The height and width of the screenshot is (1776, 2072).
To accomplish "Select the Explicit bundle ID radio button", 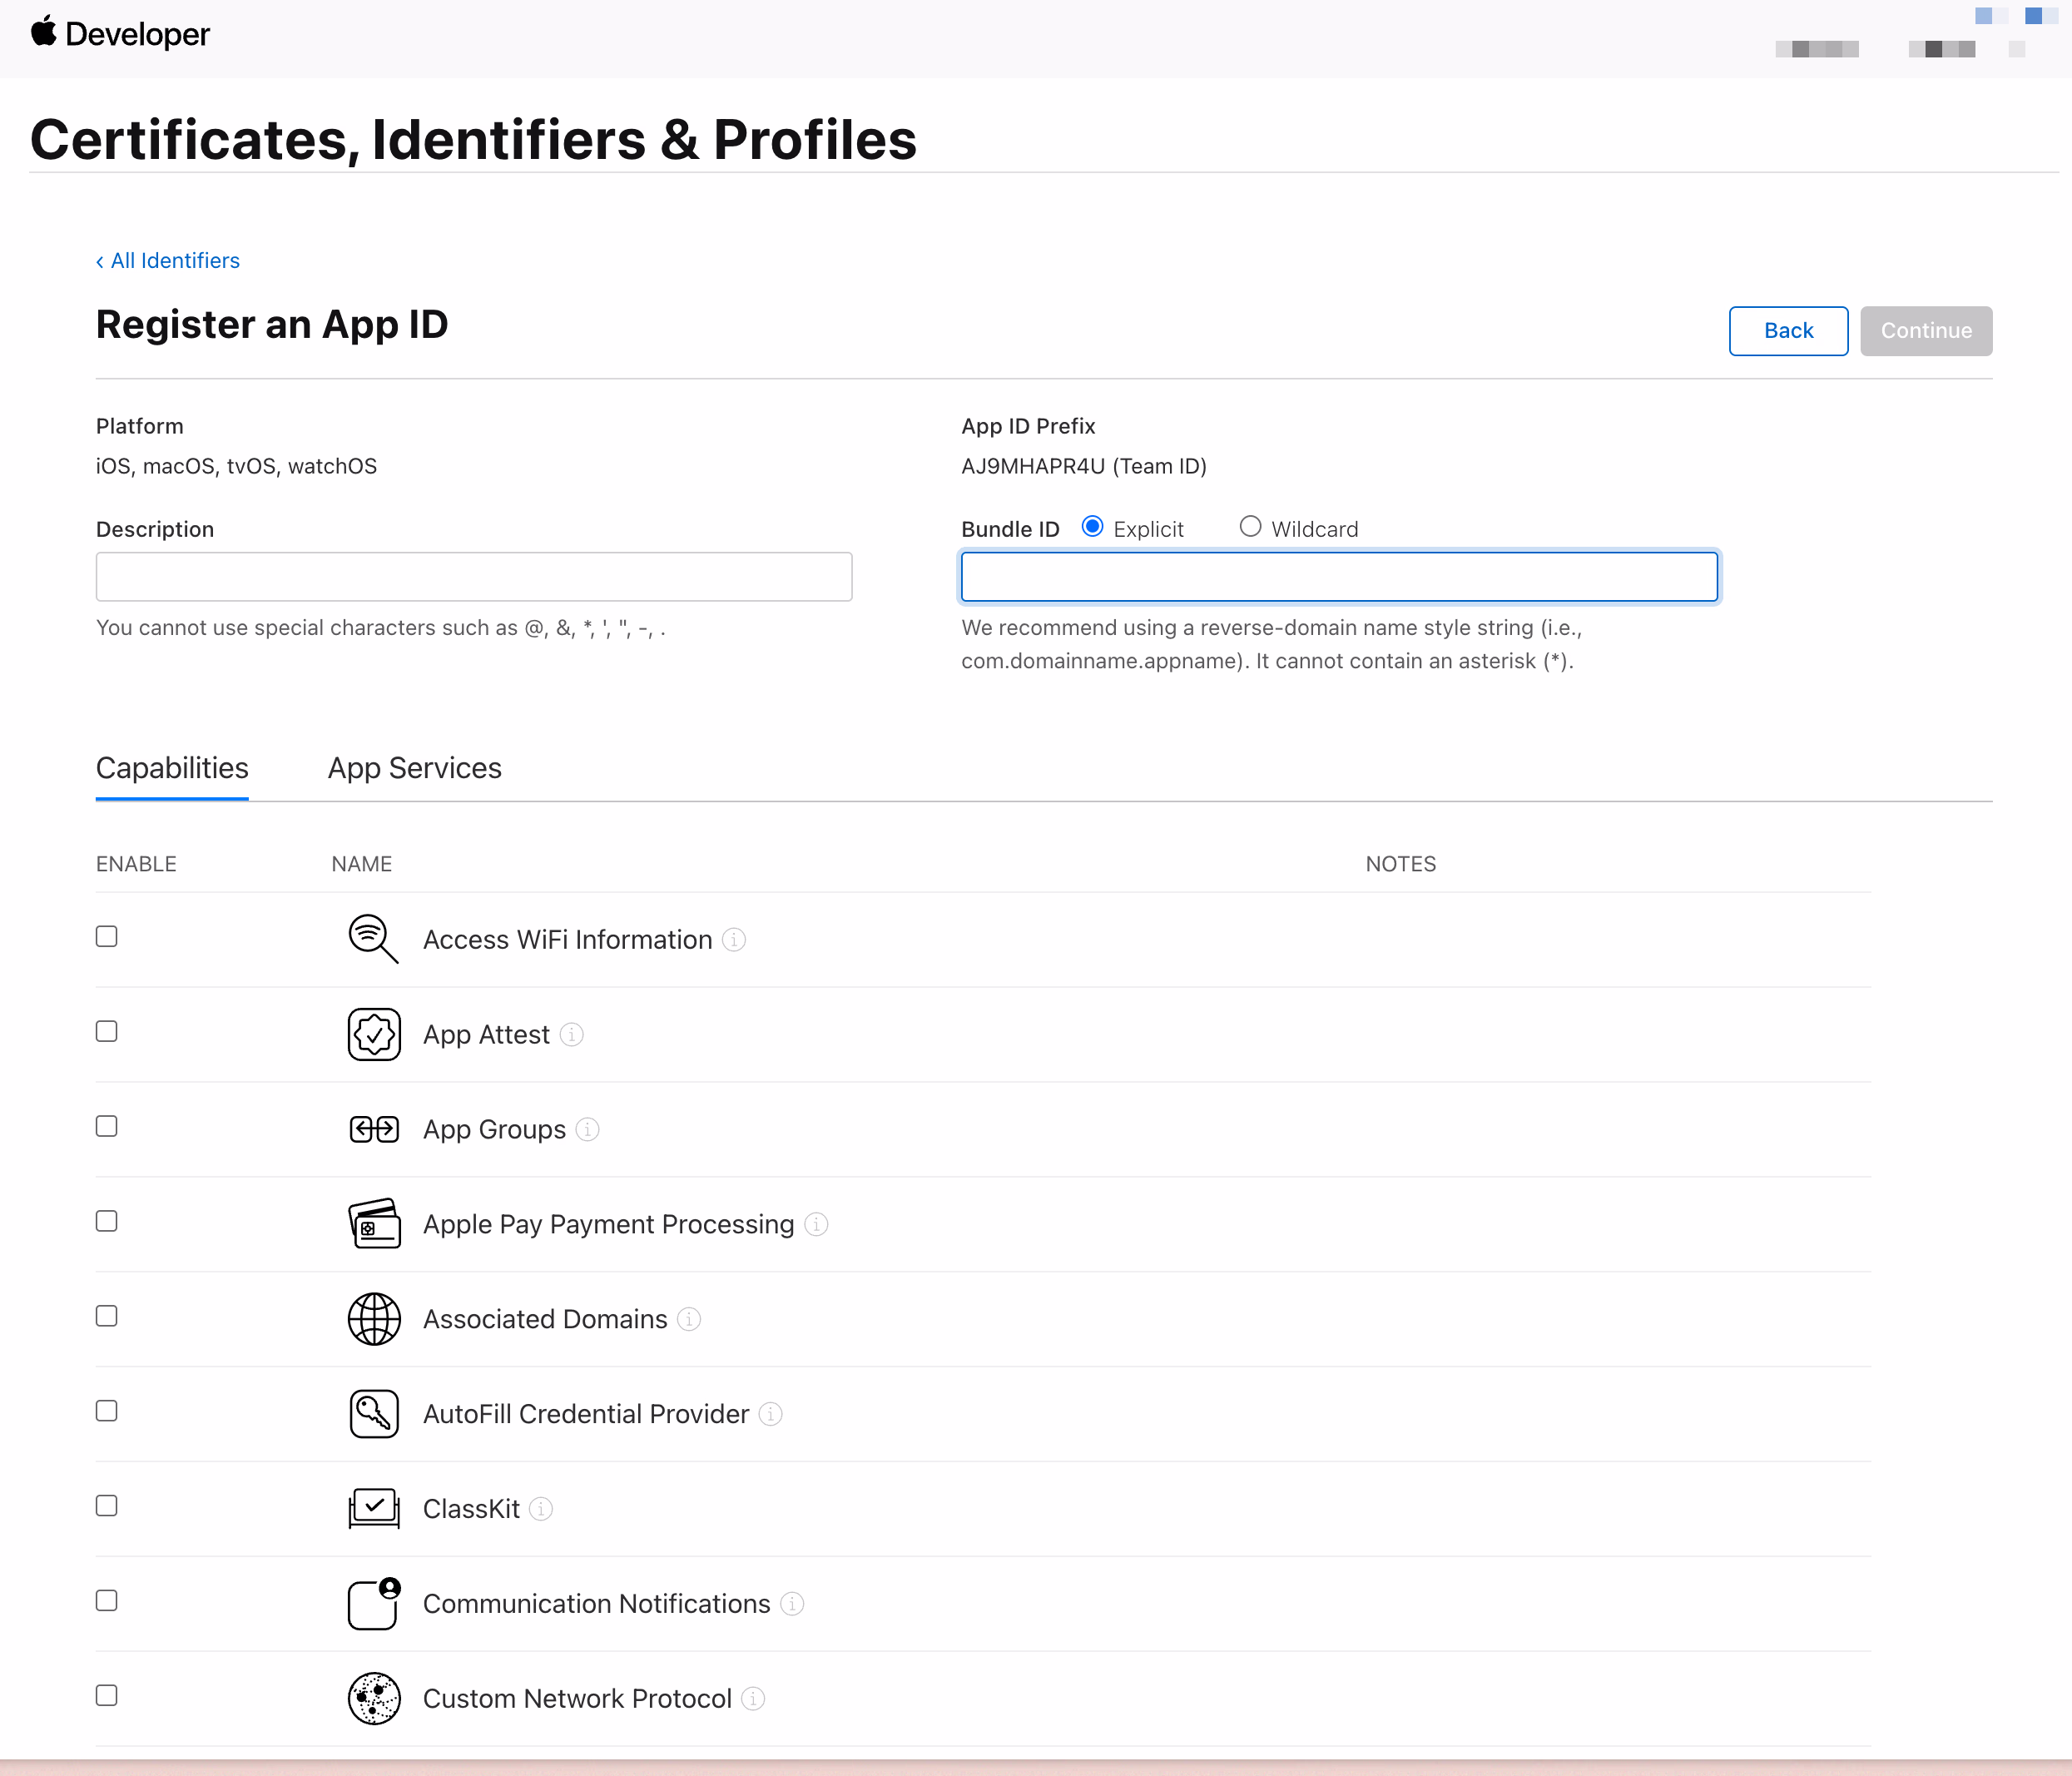I will pyautogui.click(x=1092, y=527).
